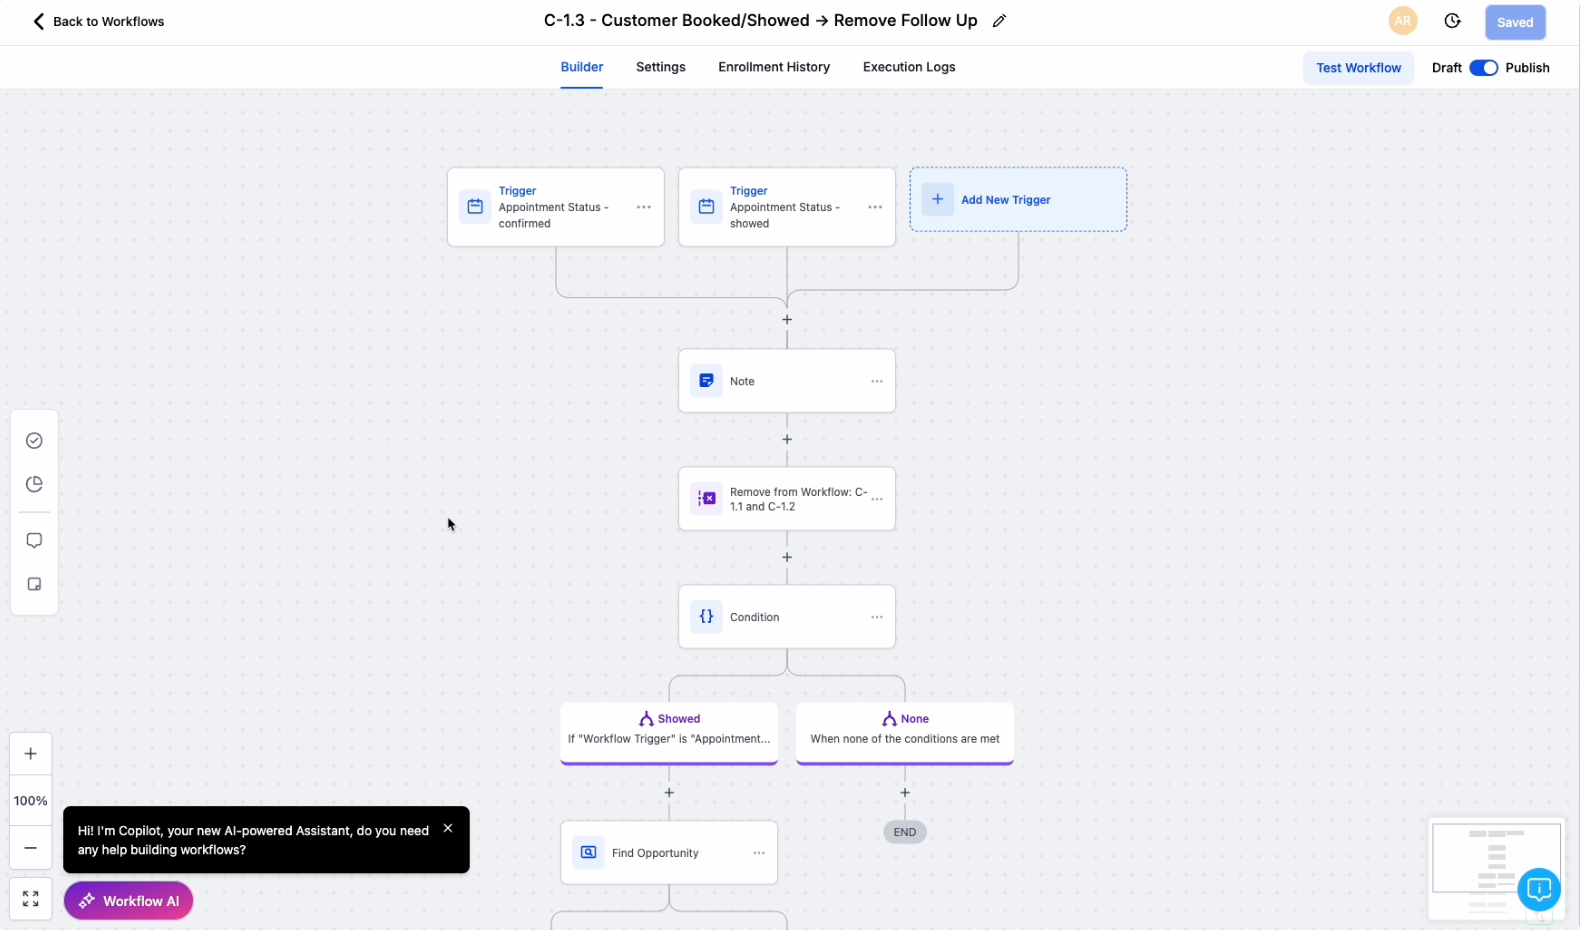Open three-dot menu on Condition action

tap(877, 617)
